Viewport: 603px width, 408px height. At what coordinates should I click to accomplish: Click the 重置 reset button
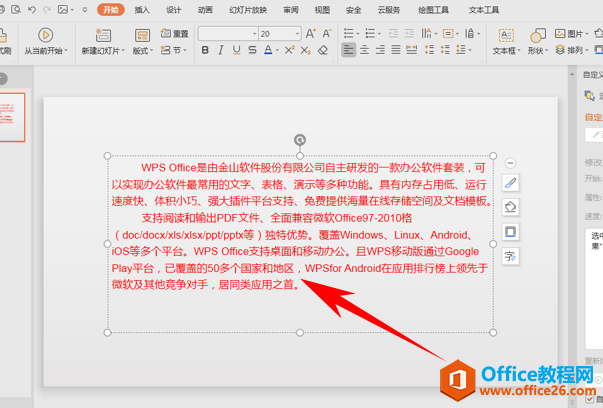(175, 33)
